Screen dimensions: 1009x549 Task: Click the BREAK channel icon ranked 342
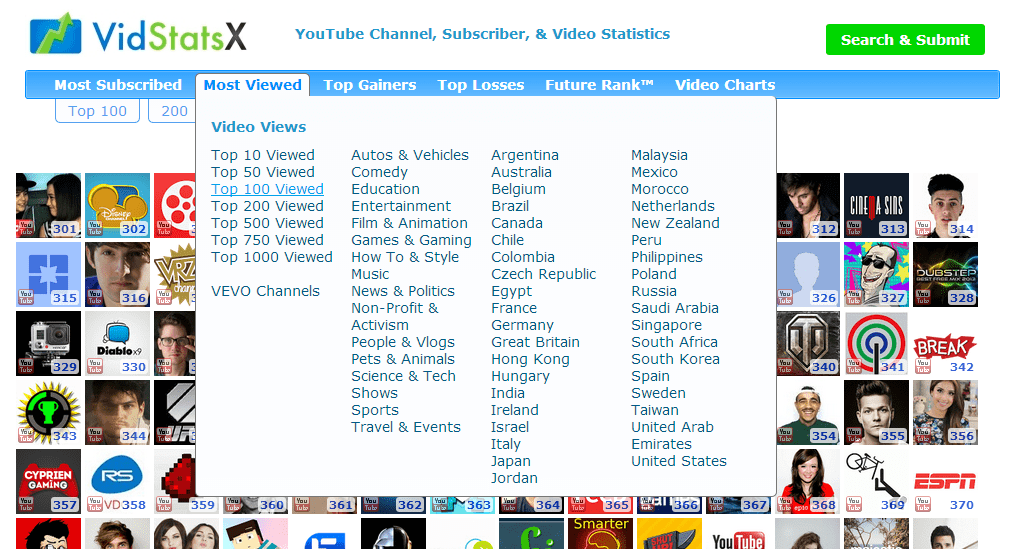(x=945, y=343)
